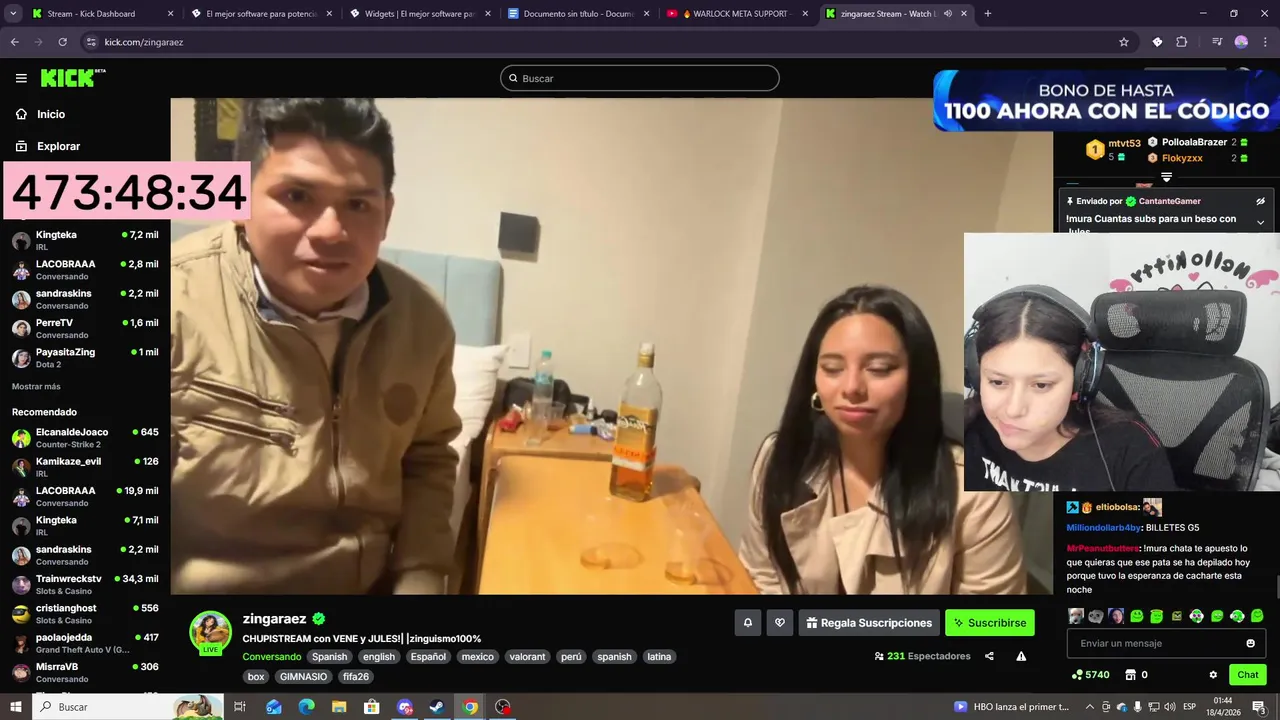1280x720 pixels.
Task: Select the fifa26 tag
Action: tap(356, 677)
